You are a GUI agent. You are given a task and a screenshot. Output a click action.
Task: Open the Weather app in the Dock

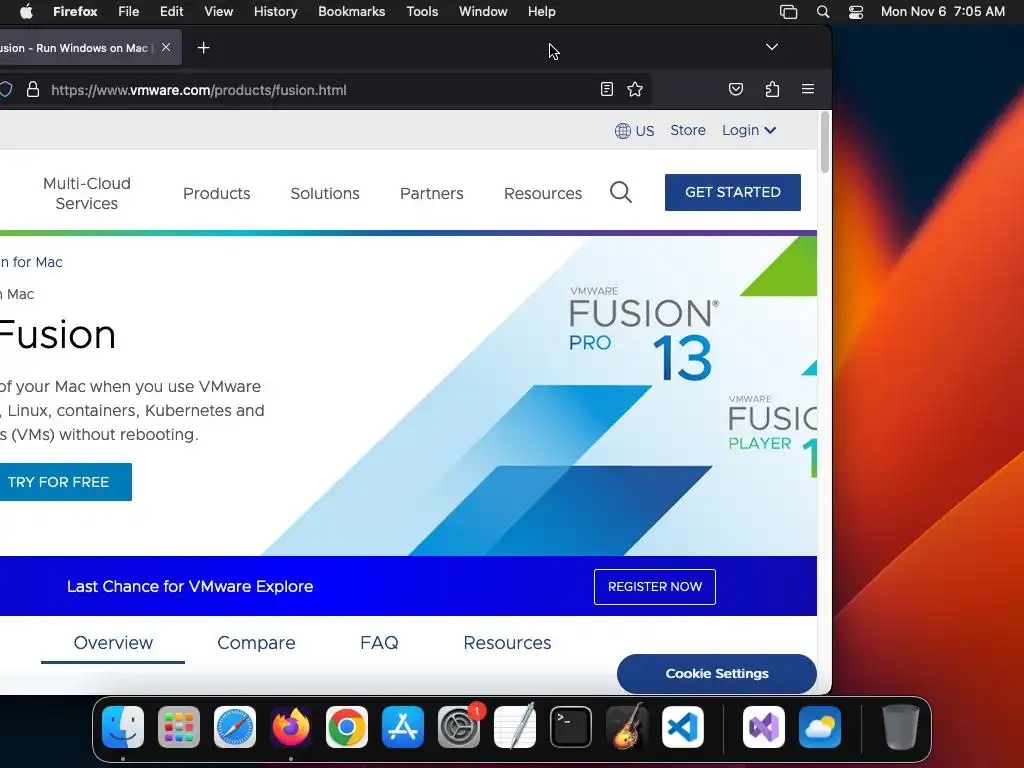[820, 727]
